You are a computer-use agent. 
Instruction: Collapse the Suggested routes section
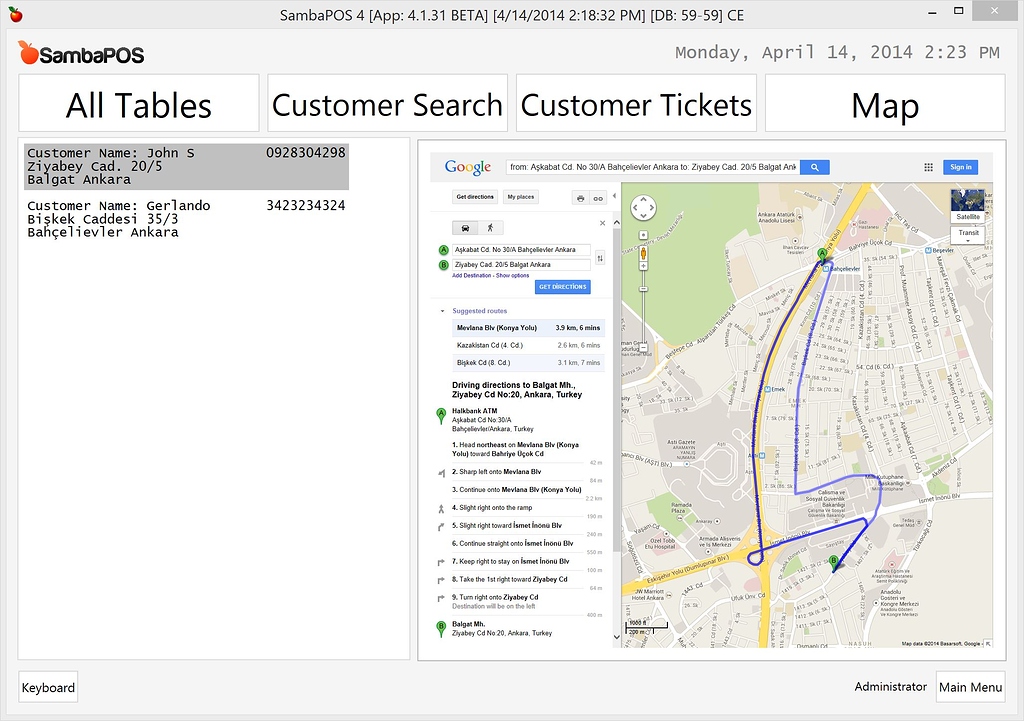tap(440, 310)
